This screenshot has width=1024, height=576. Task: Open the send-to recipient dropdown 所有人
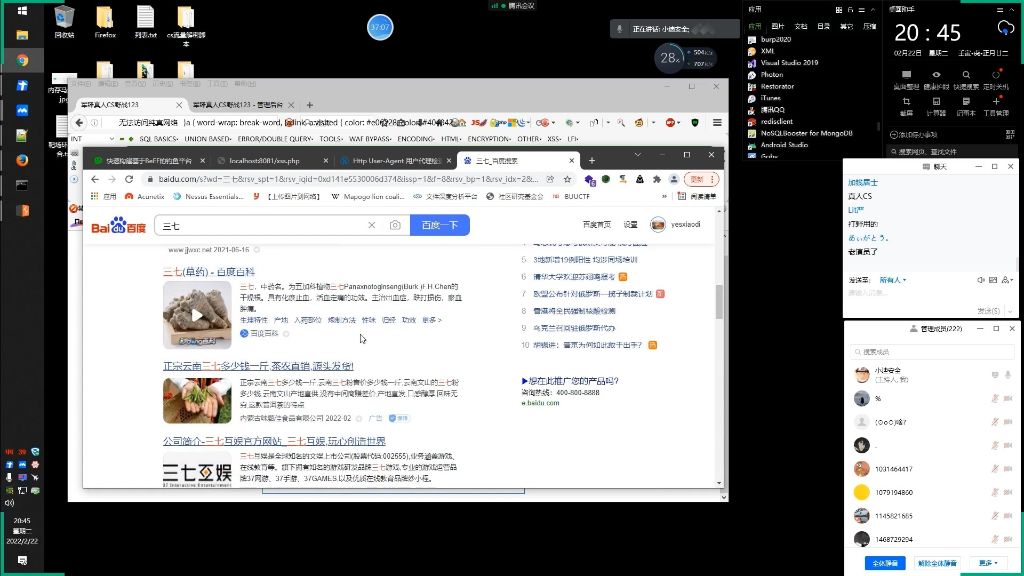[x=893, y=280]
